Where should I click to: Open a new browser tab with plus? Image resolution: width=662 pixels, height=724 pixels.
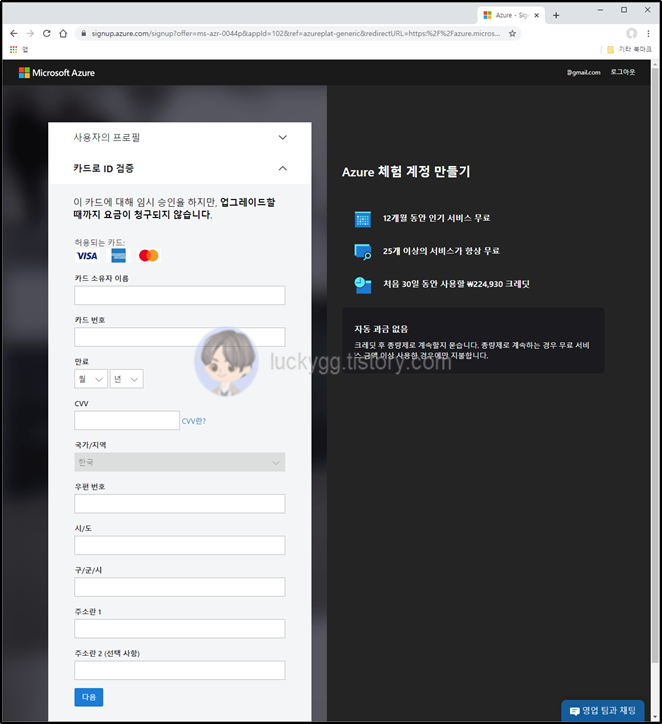(x=556, y=16)
